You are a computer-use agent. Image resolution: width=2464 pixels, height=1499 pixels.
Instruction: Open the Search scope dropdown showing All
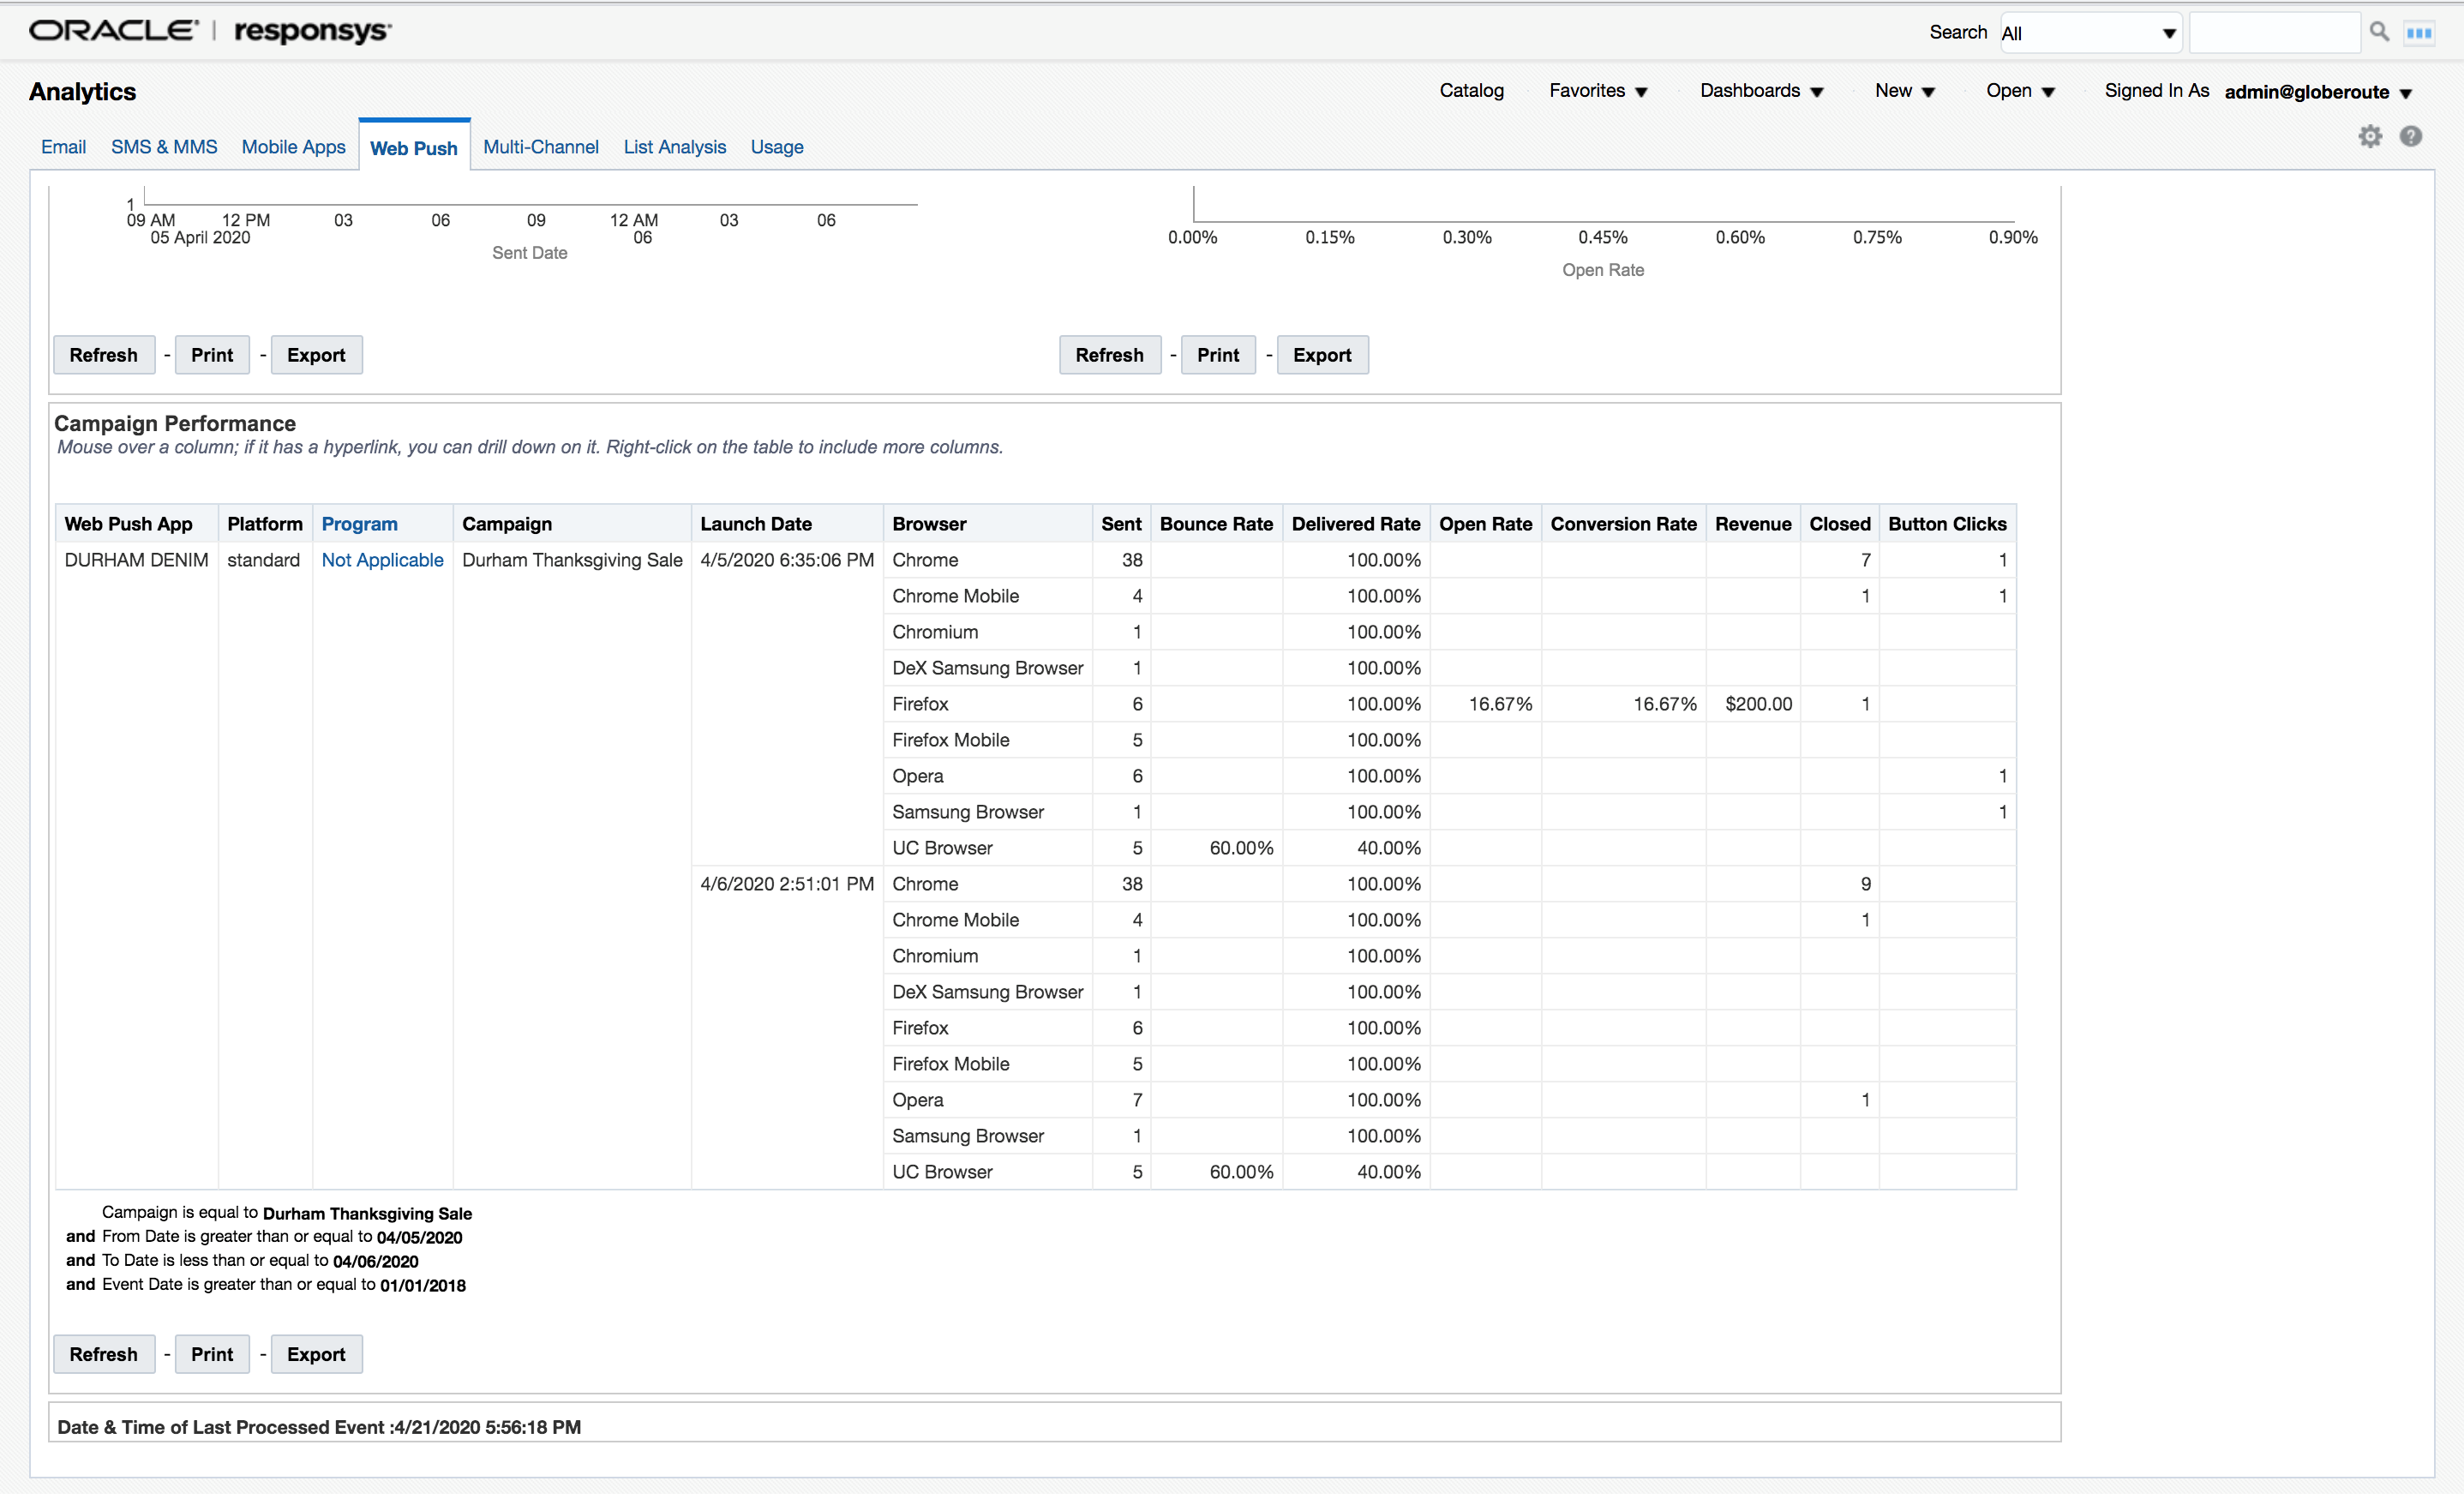[x=2089, y=32]
